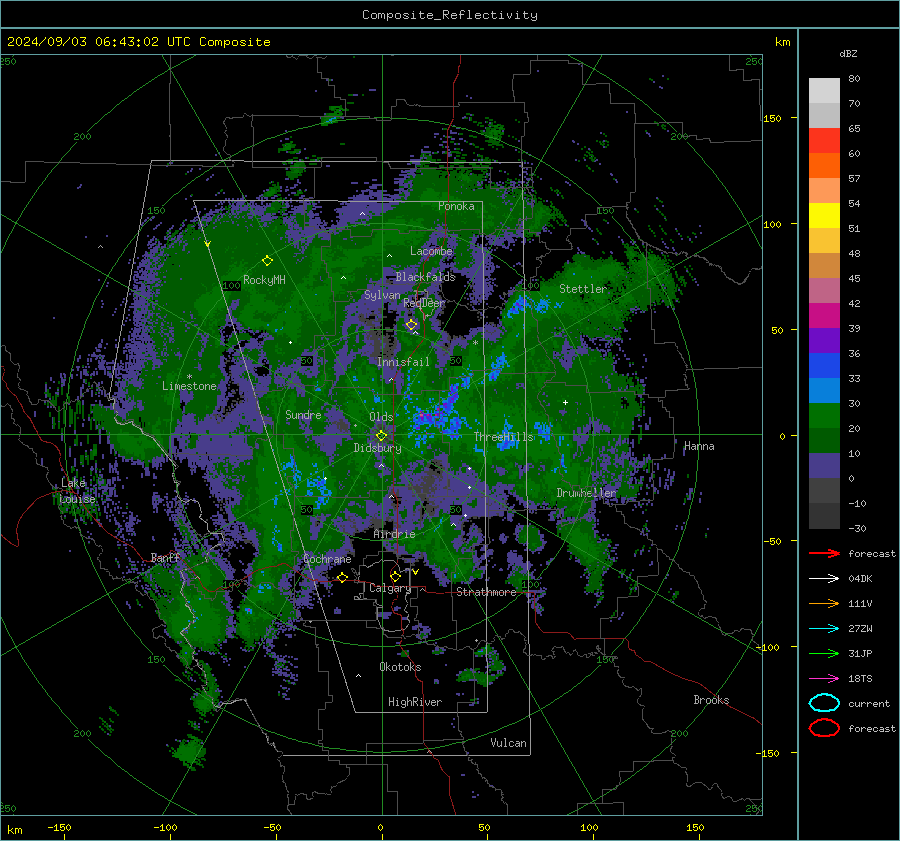Click the Composite_Reflectivity title
900x841 pixels.
coord(450,15)
